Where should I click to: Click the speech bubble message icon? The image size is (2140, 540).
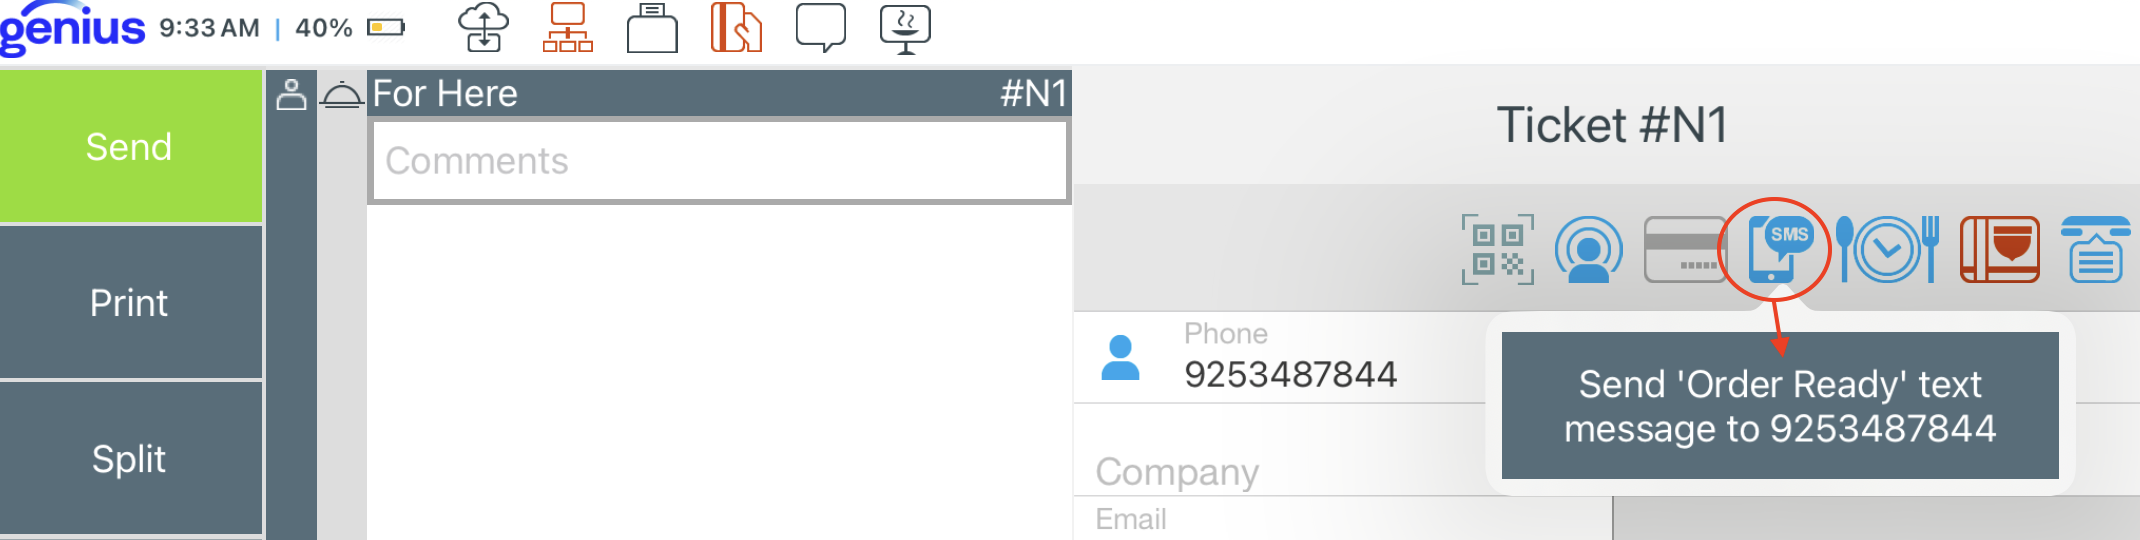pos(821,27)
